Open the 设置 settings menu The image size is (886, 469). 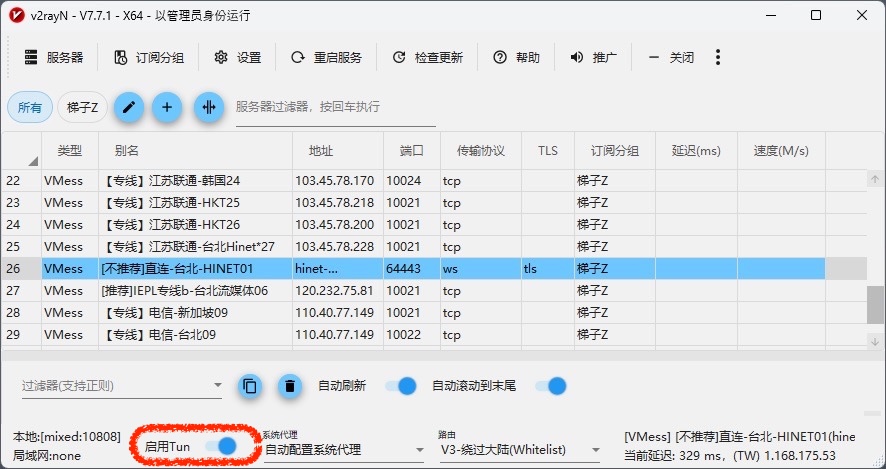[238, 58]
